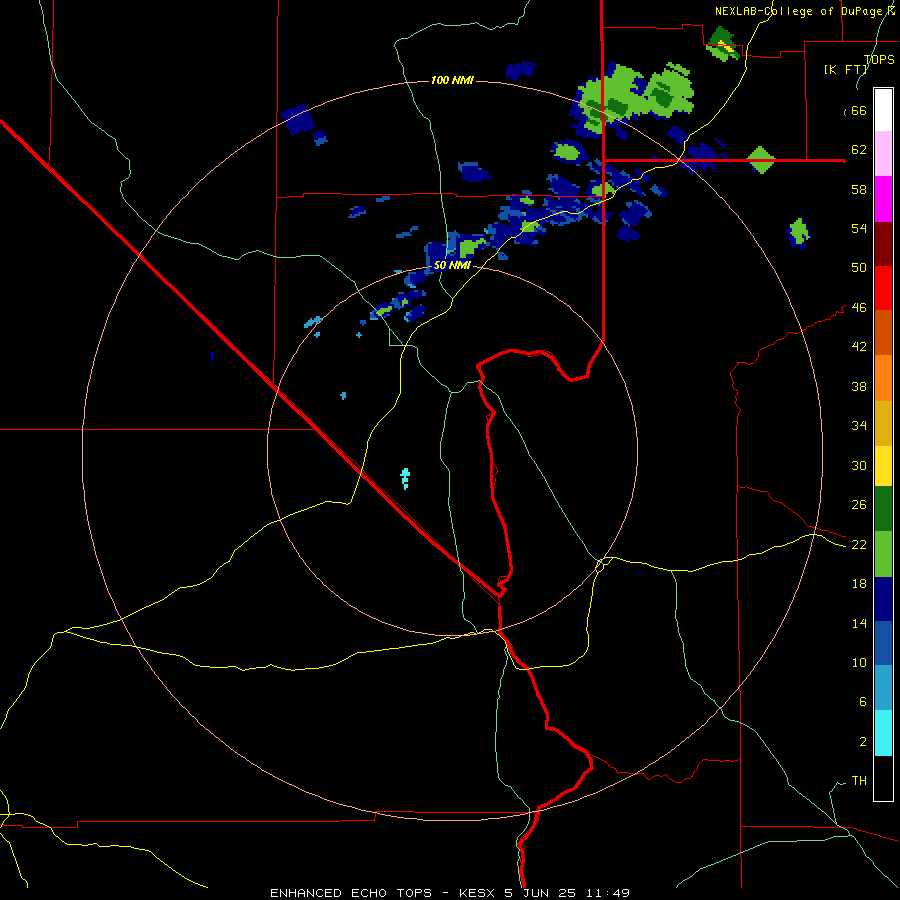Click the 54 legend value
The width and height of the screenshot is (900, 900).
(x=859, y=228)
